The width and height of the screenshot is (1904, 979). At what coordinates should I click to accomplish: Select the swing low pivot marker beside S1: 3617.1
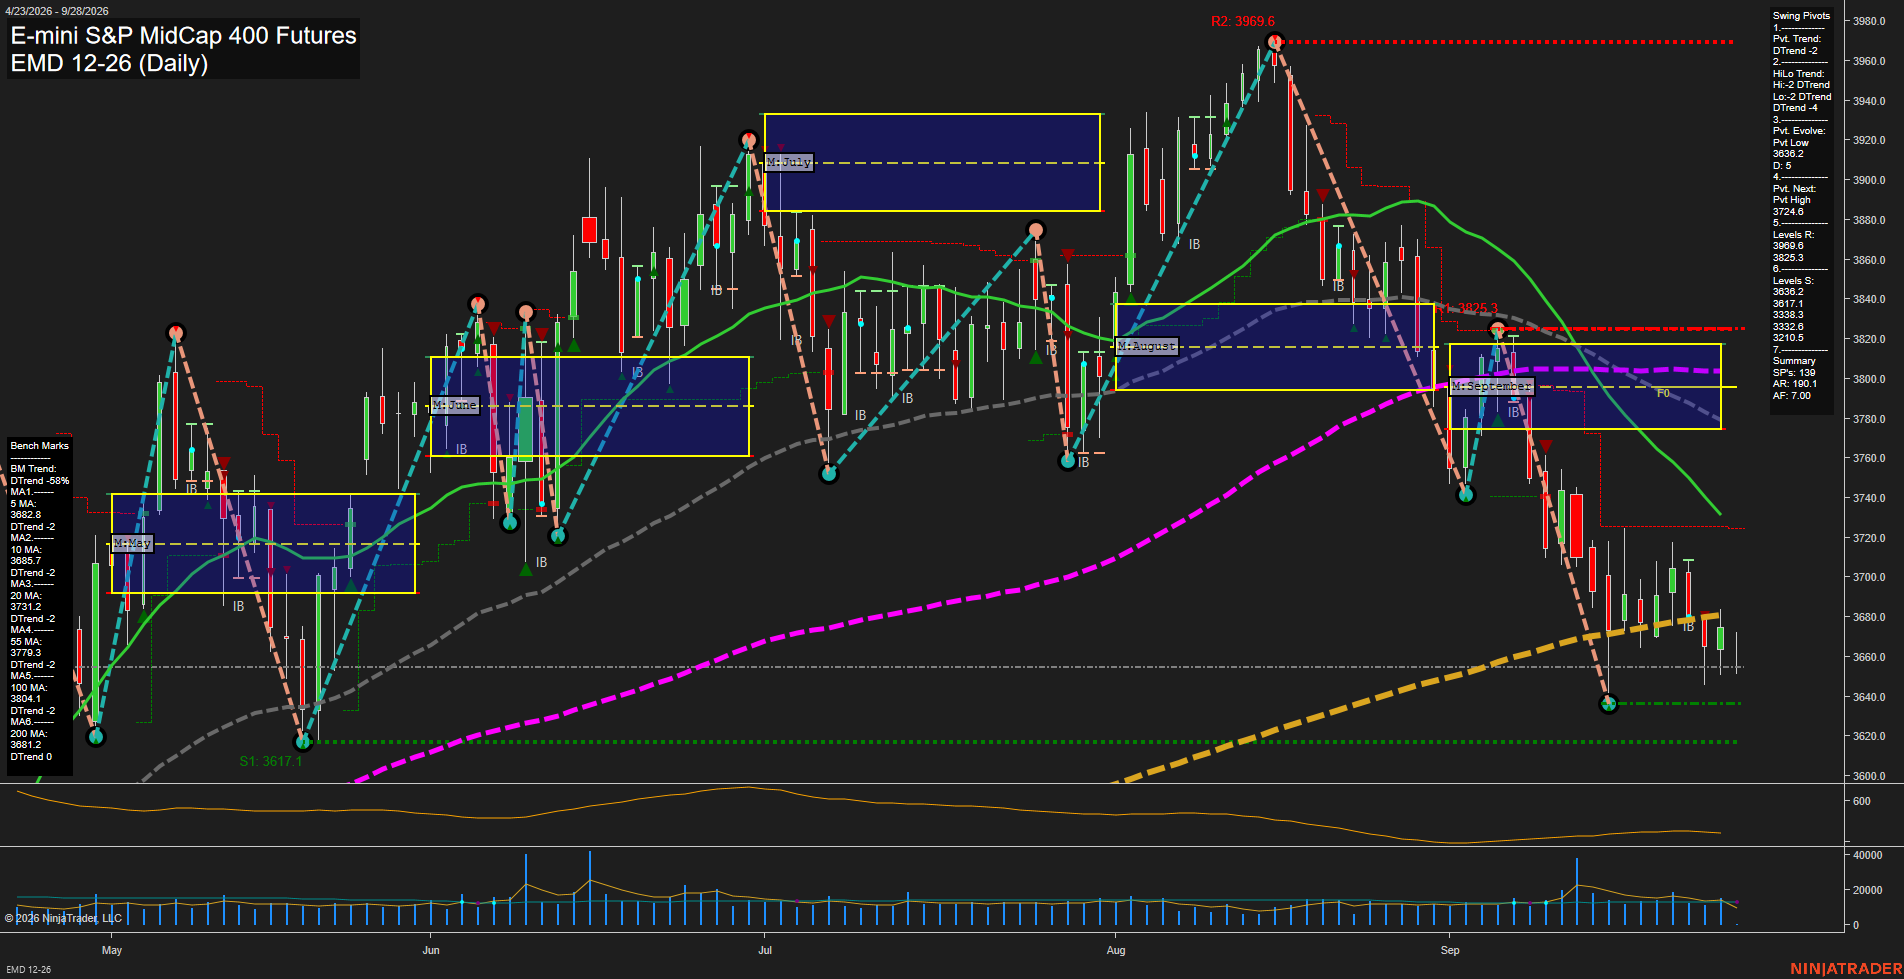[x=304, y=741]
